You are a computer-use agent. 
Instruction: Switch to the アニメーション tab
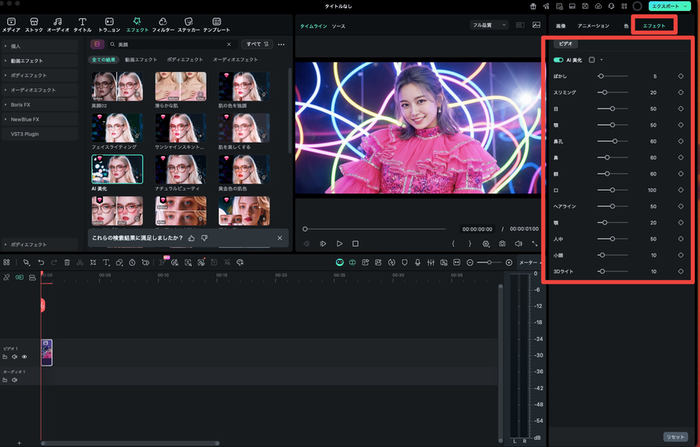coord(593,24)
